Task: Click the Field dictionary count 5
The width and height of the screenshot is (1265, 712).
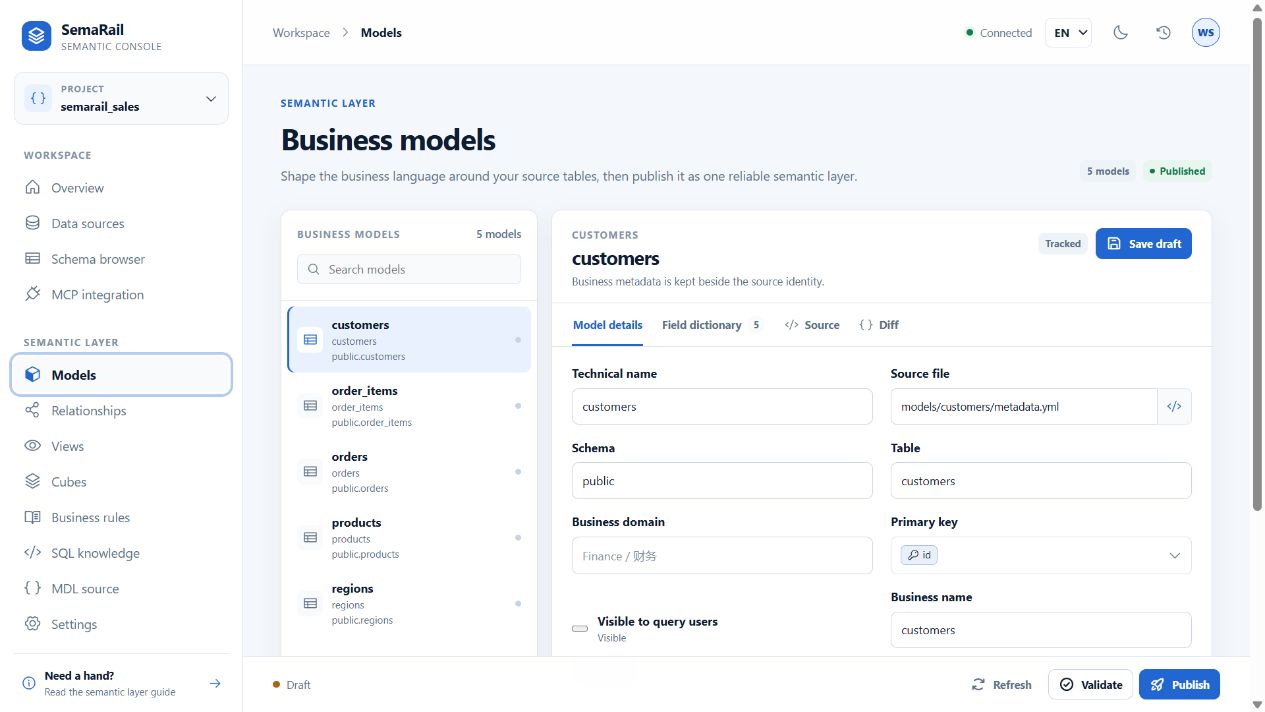Action: (756, 325)
